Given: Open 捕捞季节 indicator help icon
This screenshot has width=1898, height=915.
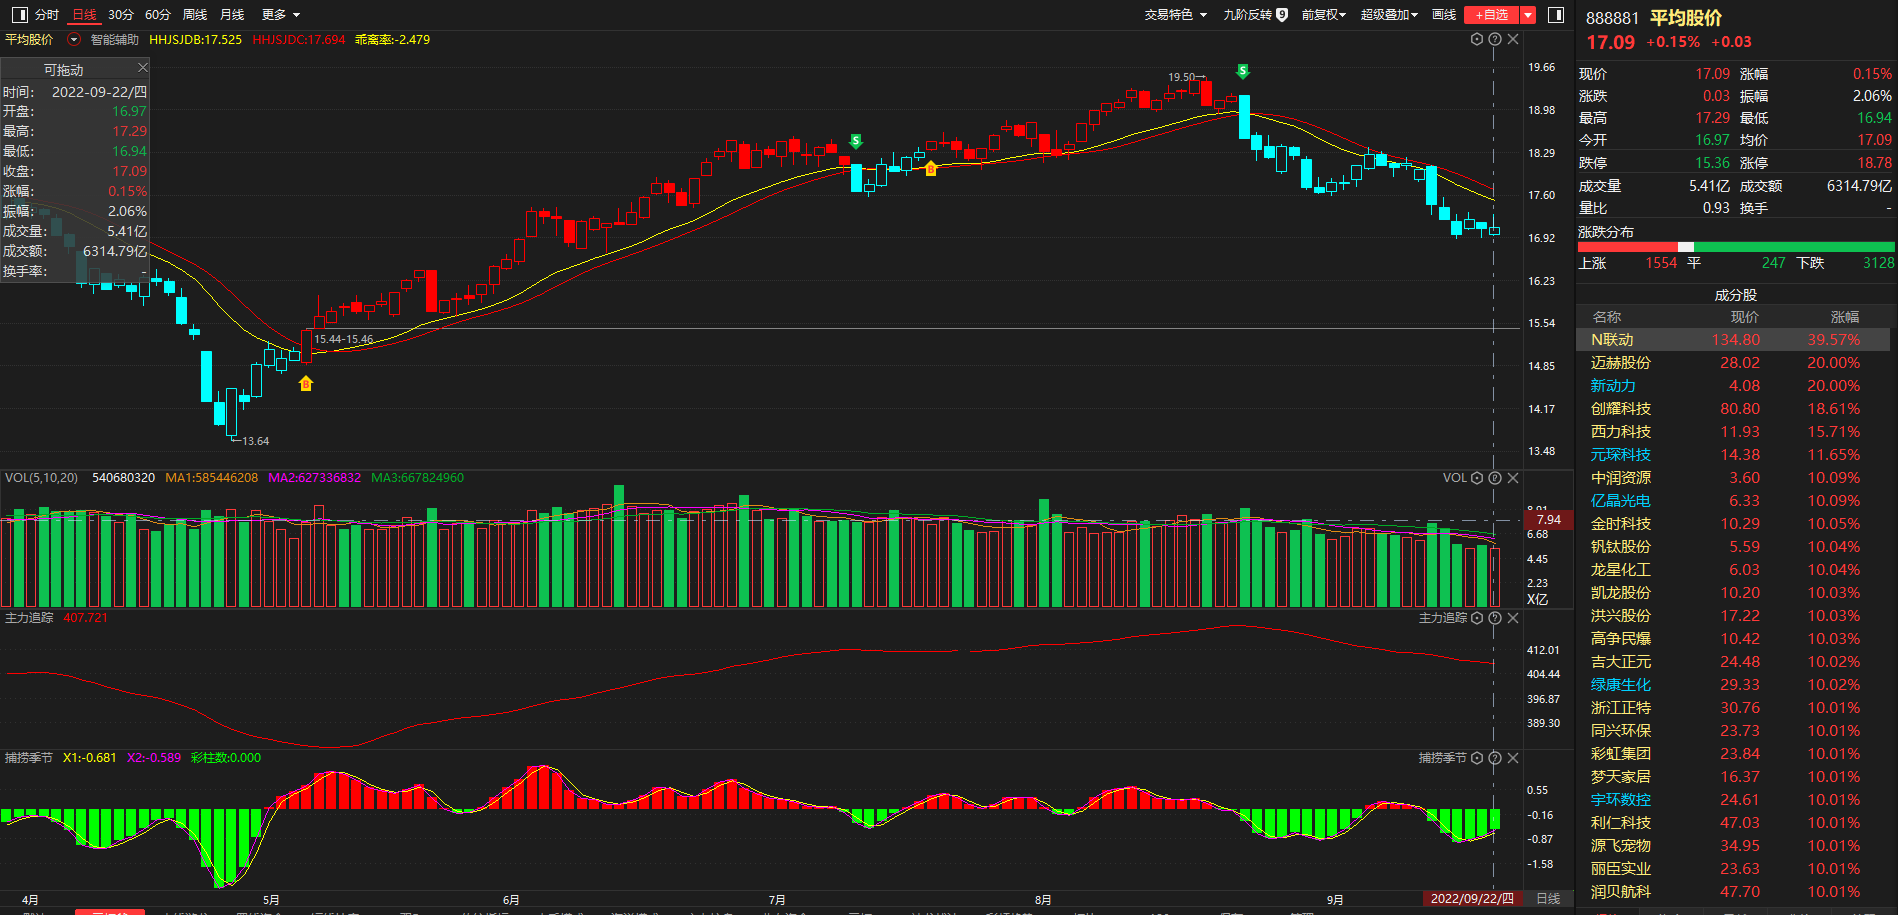Looking at the screenshot, I should tap(1495, 758).
